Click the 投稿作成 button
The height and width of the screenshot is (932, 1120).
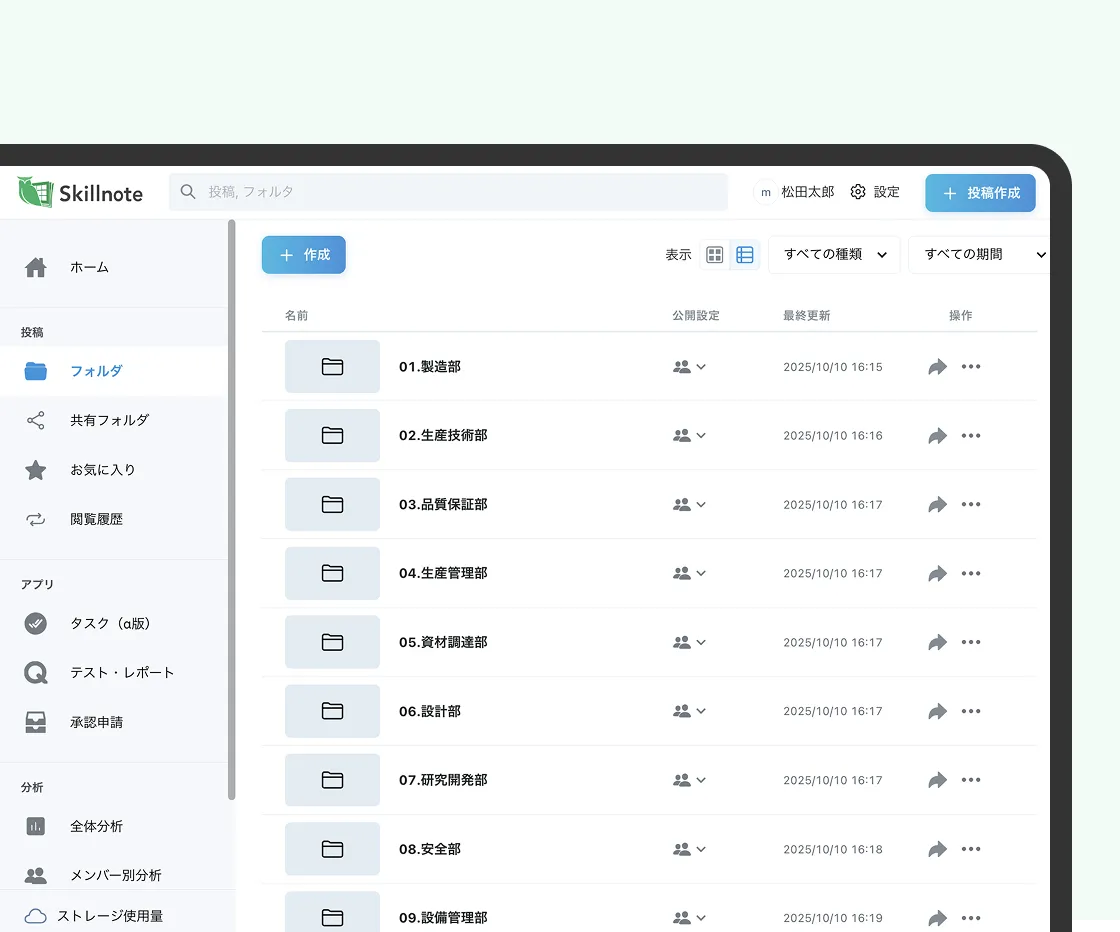point(980,193)
